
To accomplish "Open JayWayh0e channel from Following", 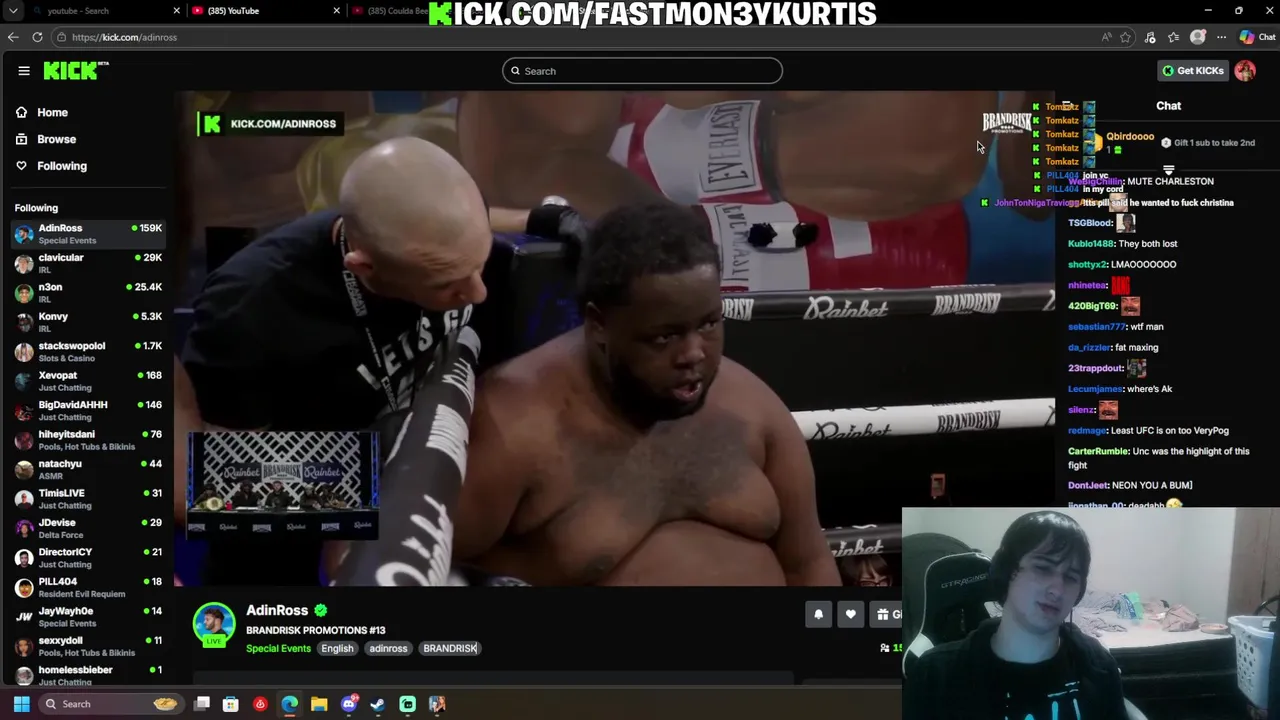I will point(88,616).
